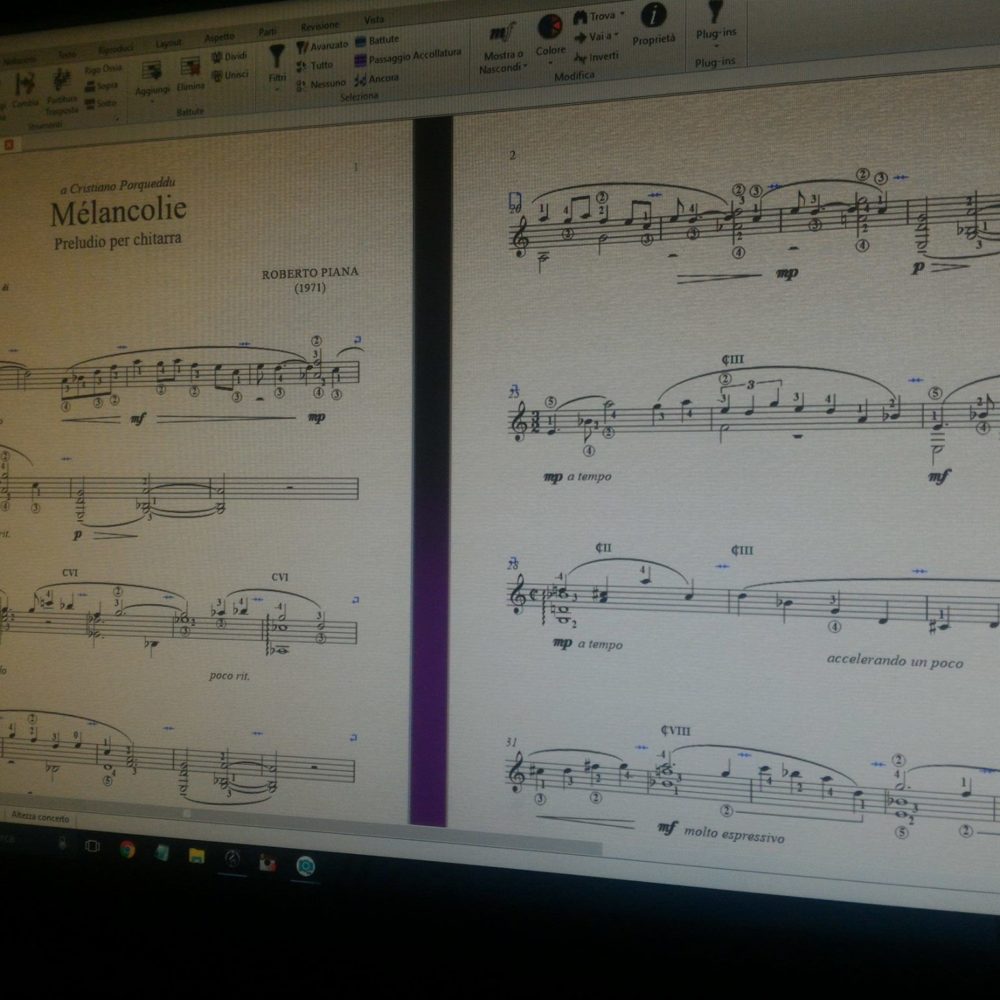Open File Explorer from the taskbar
Image resolution: width=1000 pixels, height=1000 pixels.
(x=196, y=855)
